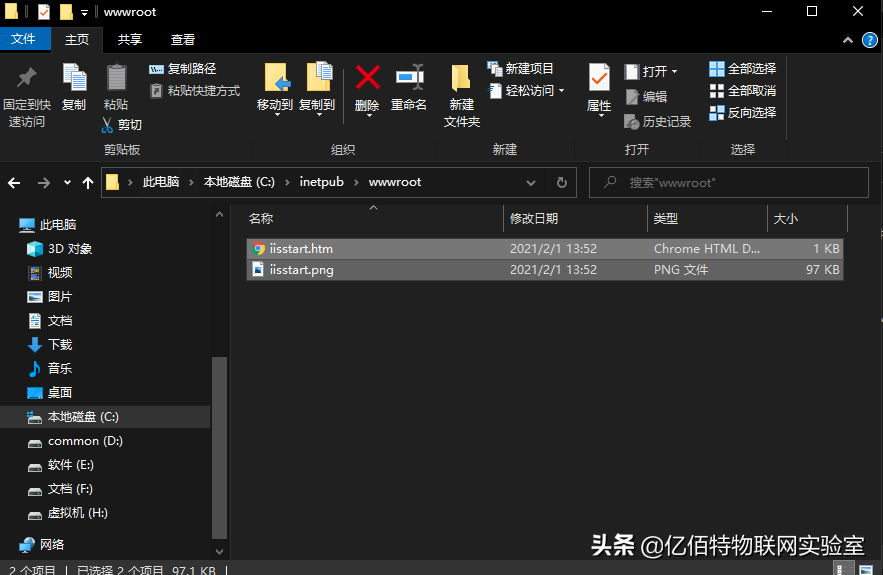The width and height of the screenshot is (883, 575).
Task: Click the Copy Path (复制路径) icon
Action: (157, 69)
